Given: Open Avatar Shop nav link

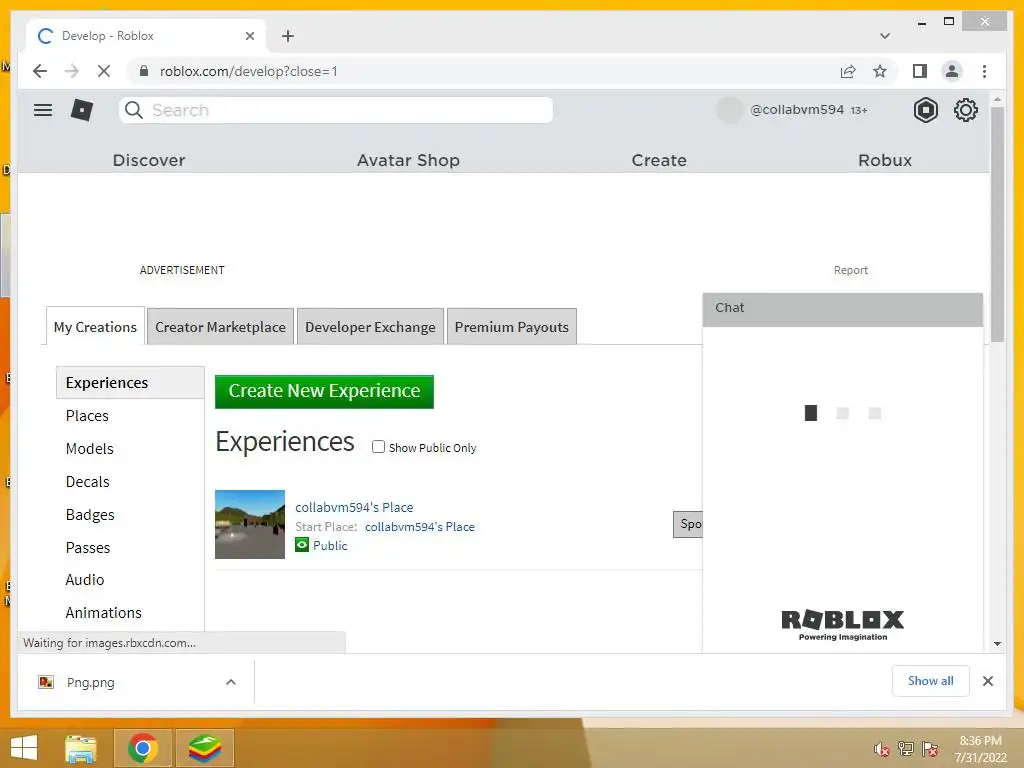Looking at the screenshot, I should (408, 160).
